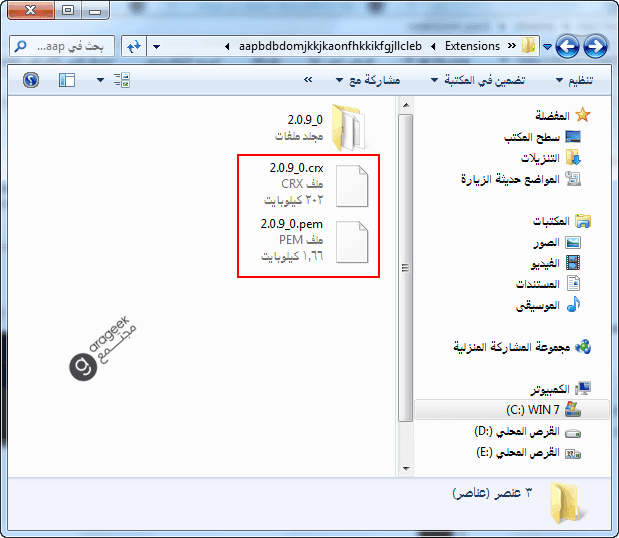This screenshot has height=538, width=619.
Task: Click the refresh button beside the address bar
Action: point(132,46)
